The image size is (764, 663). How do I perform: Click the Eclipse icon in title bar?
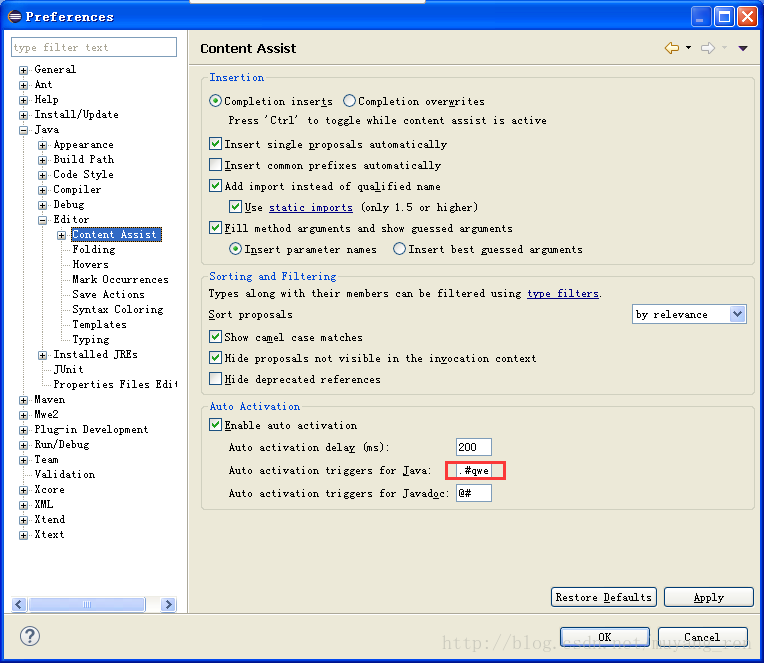click(x=14, y=16)
